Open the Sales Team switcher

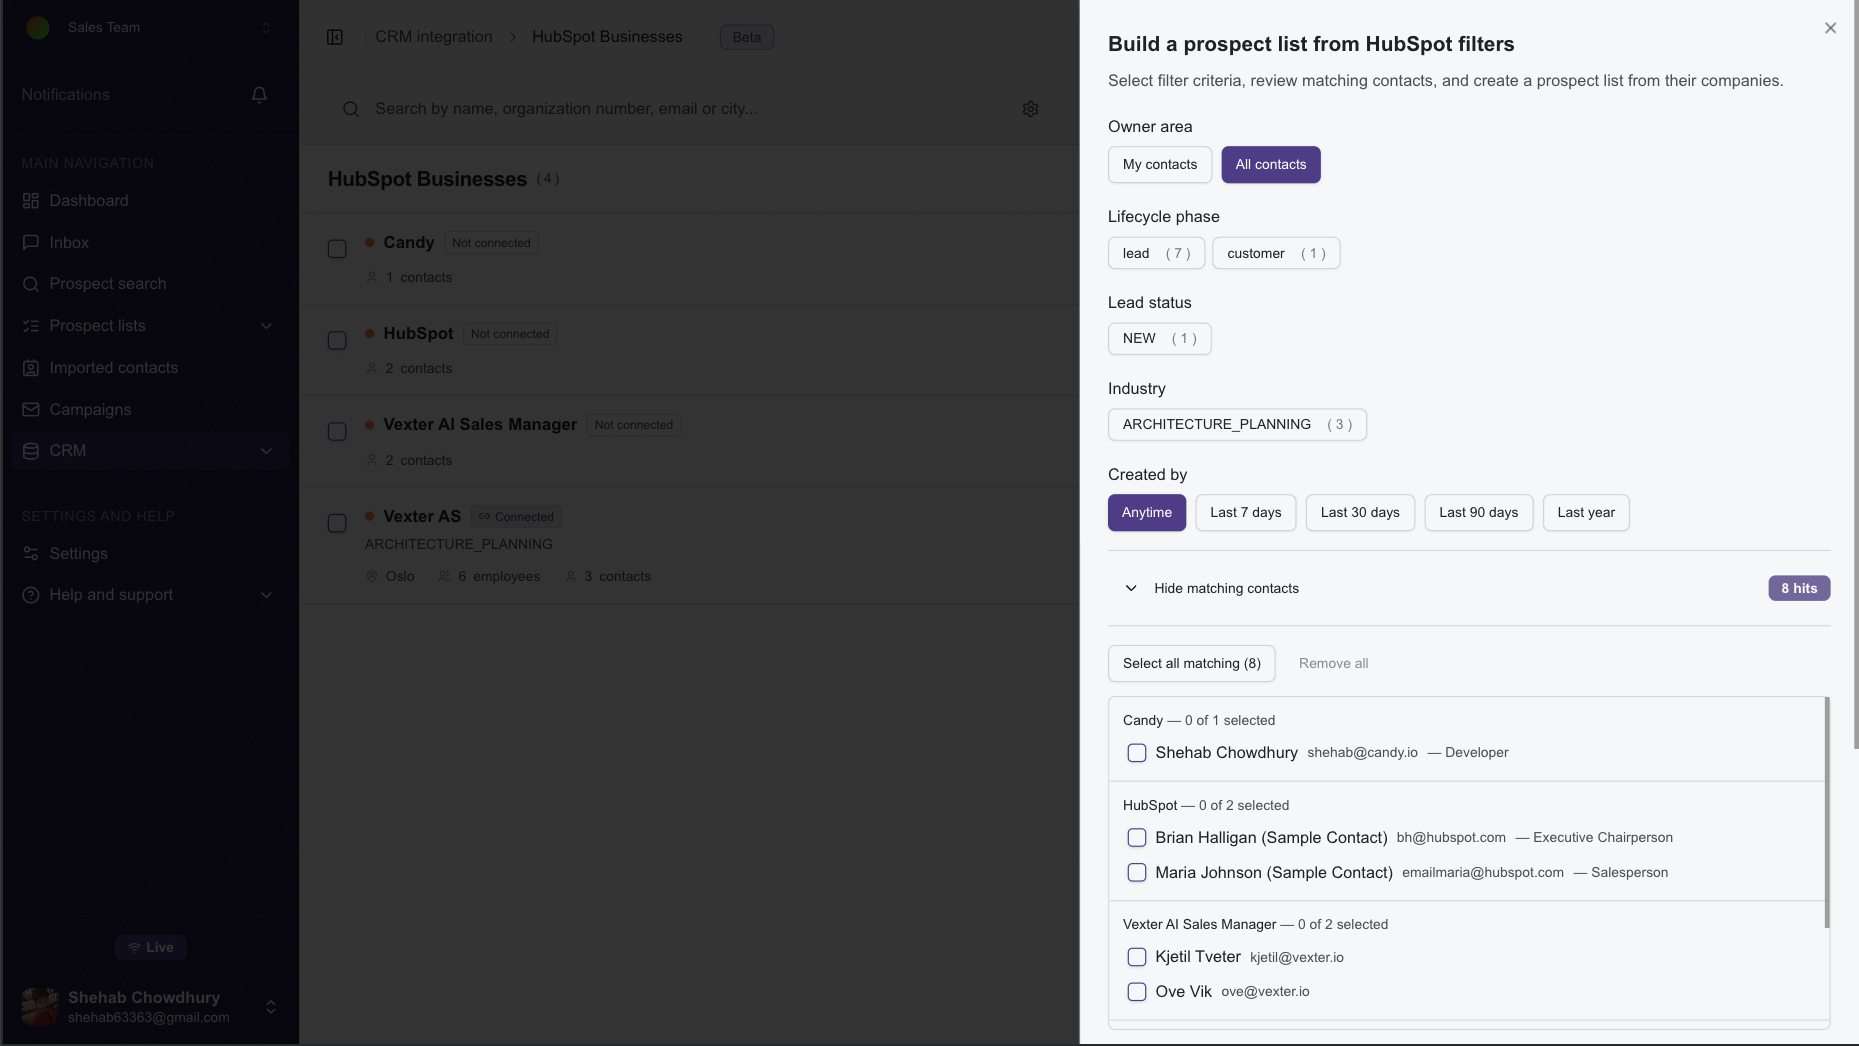coord(150,28)
